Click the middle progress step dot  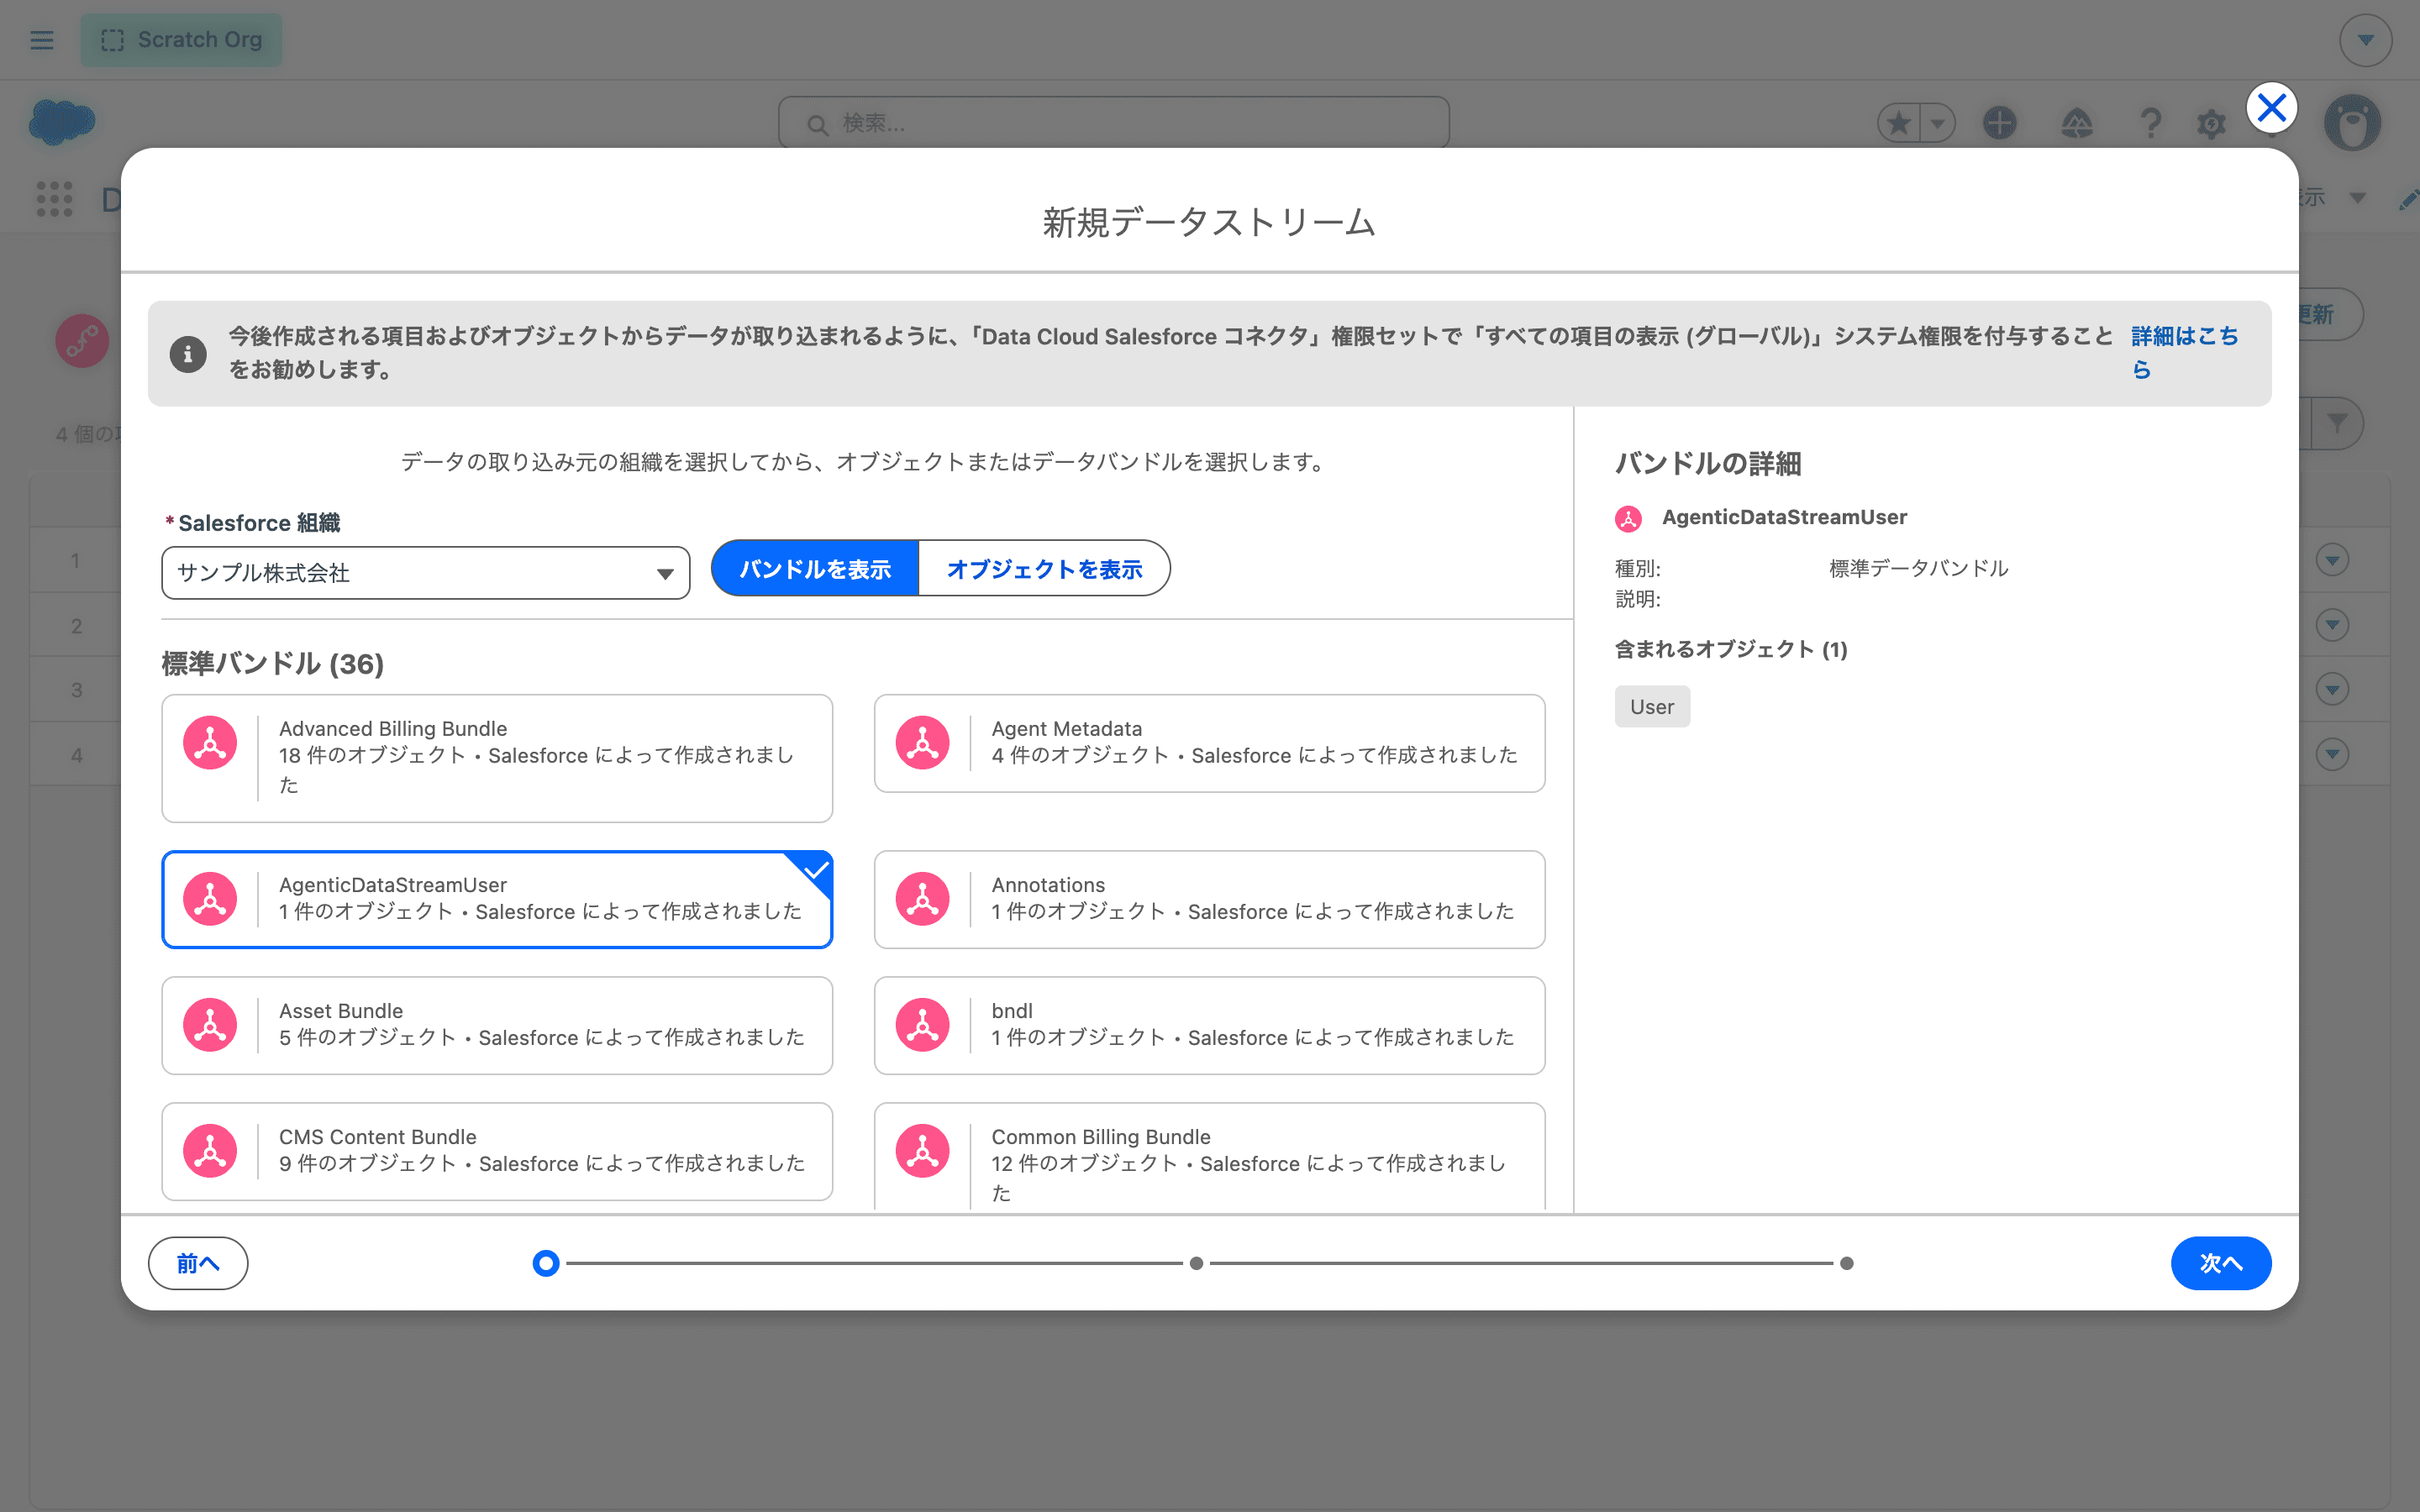1196,1263
